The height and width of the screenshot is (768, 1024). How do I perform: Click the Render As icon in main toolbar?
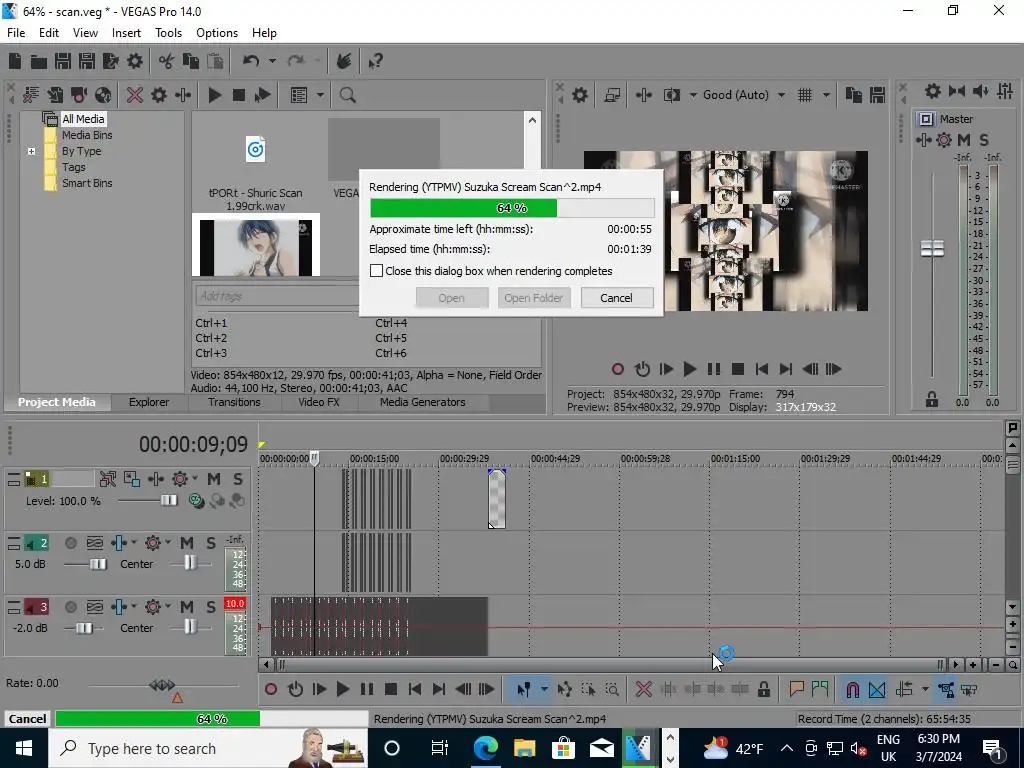pyautogui.click(x=111, y=61)
